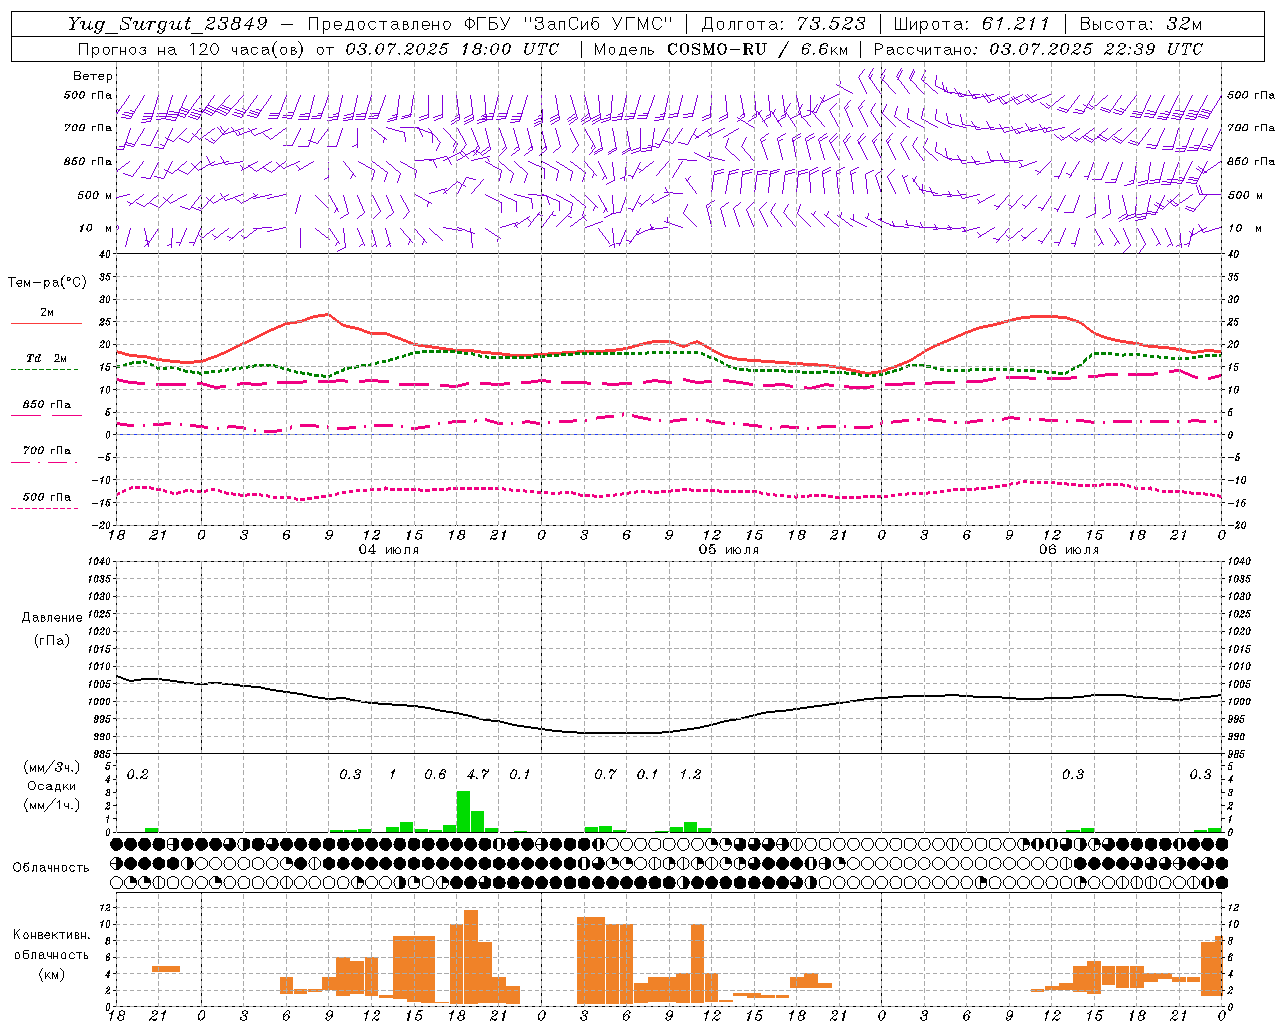Click the '(мм/3ч.)' precipitation unit label

click(52, 767)
